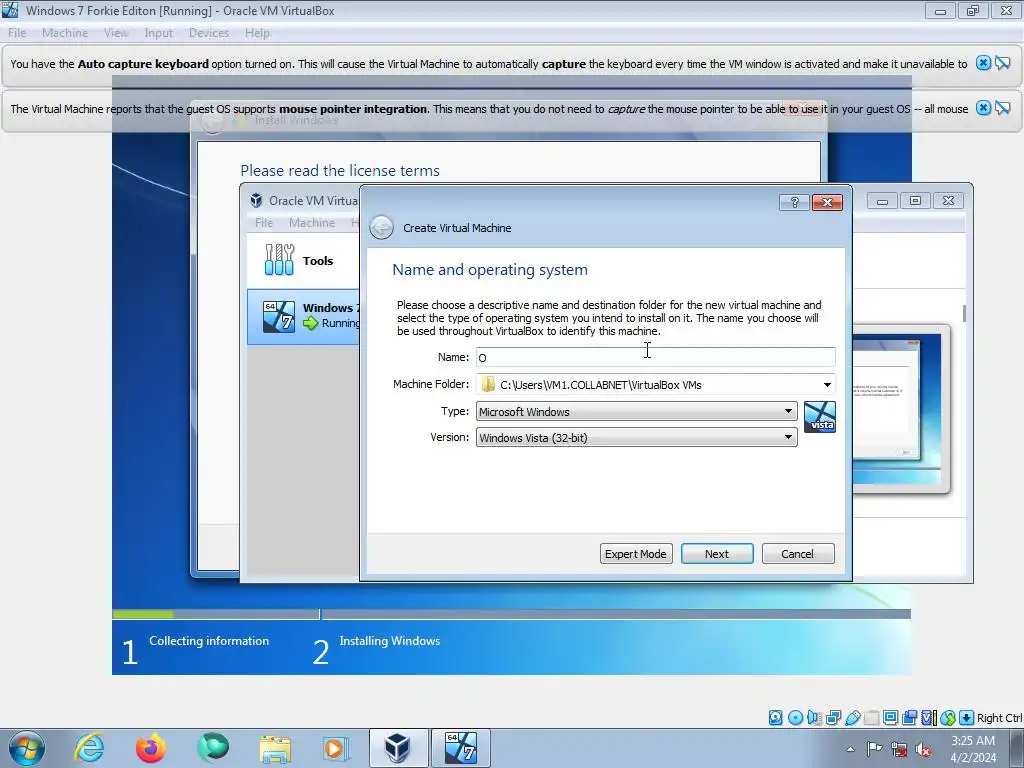Open the green browser icon on taskbar
Image resolution: width=1024 pixels, height=768 pixels.
click(213, 748)
